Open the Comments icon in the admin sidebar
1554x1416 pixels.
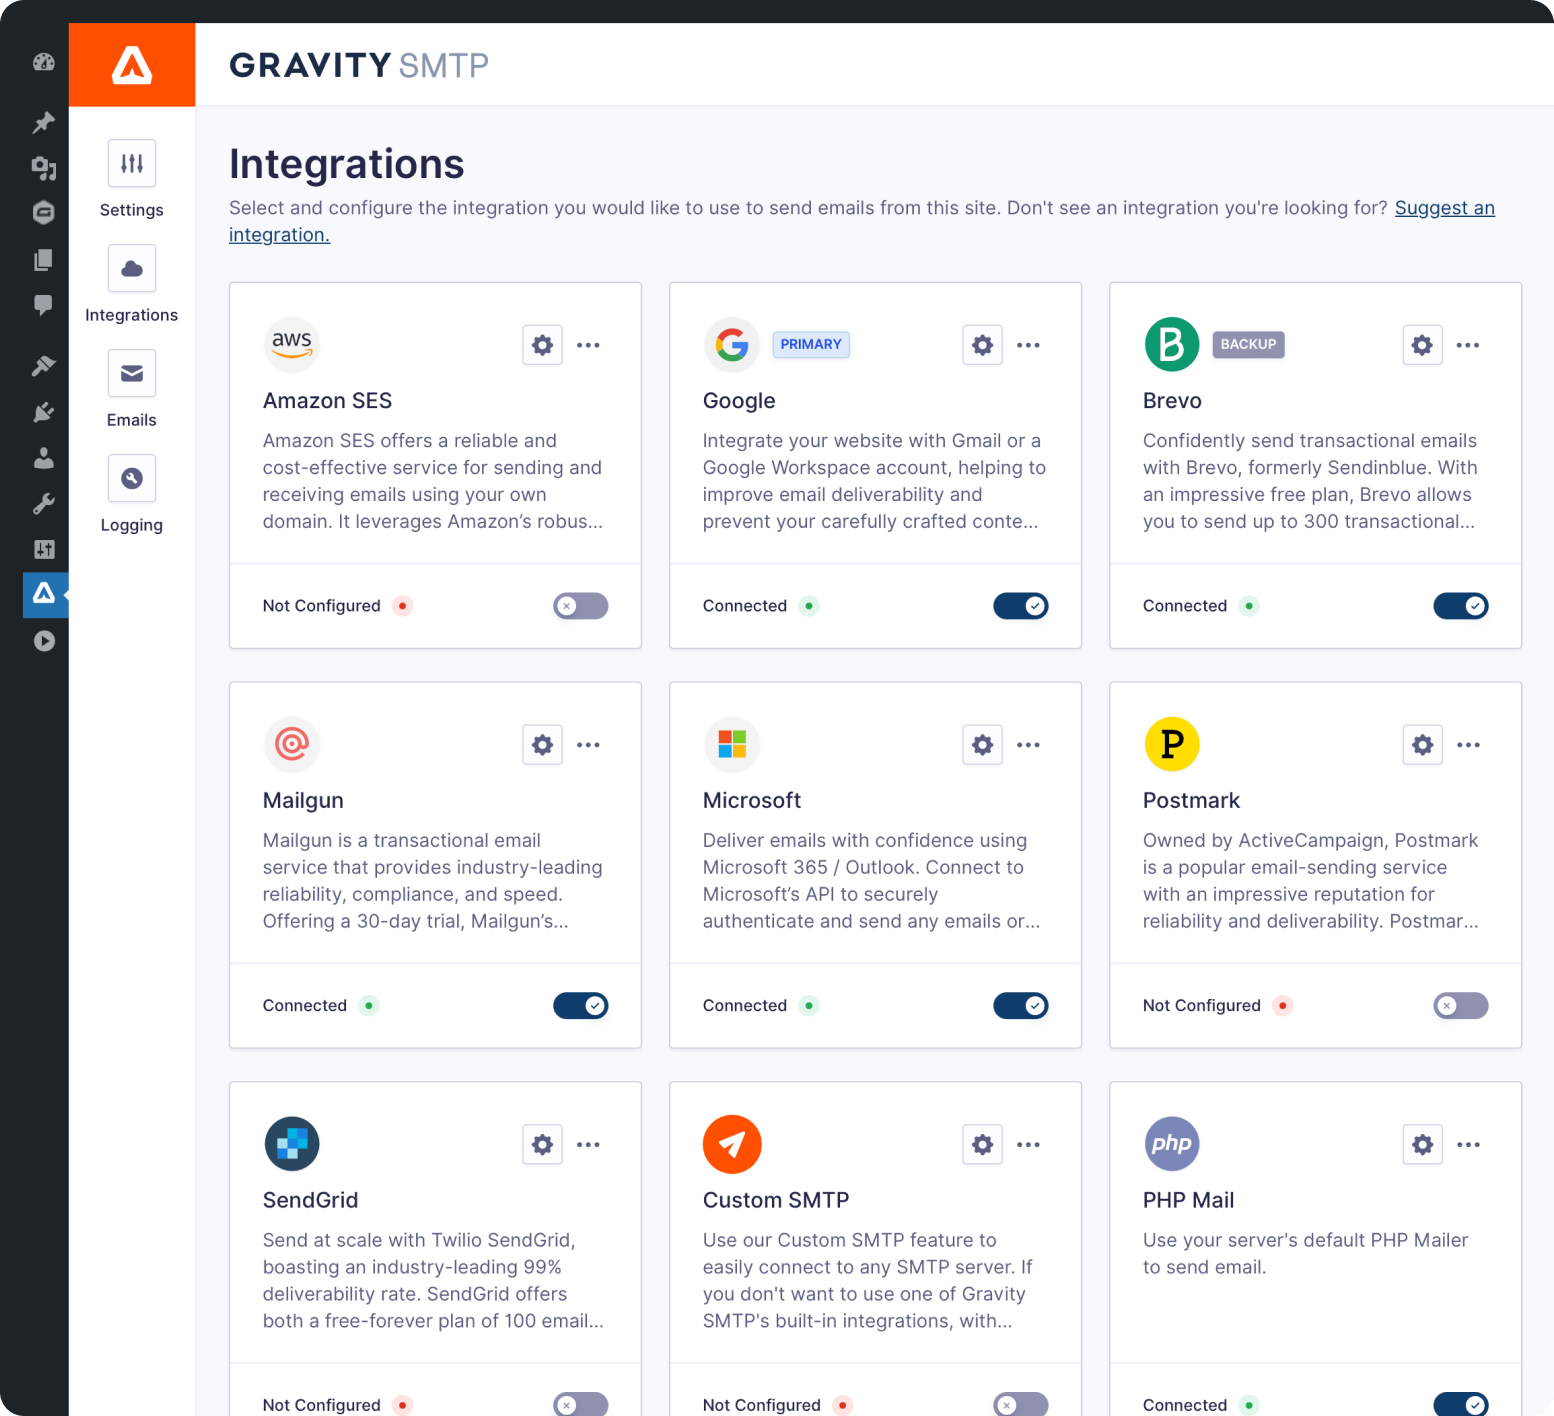(44, 305)
